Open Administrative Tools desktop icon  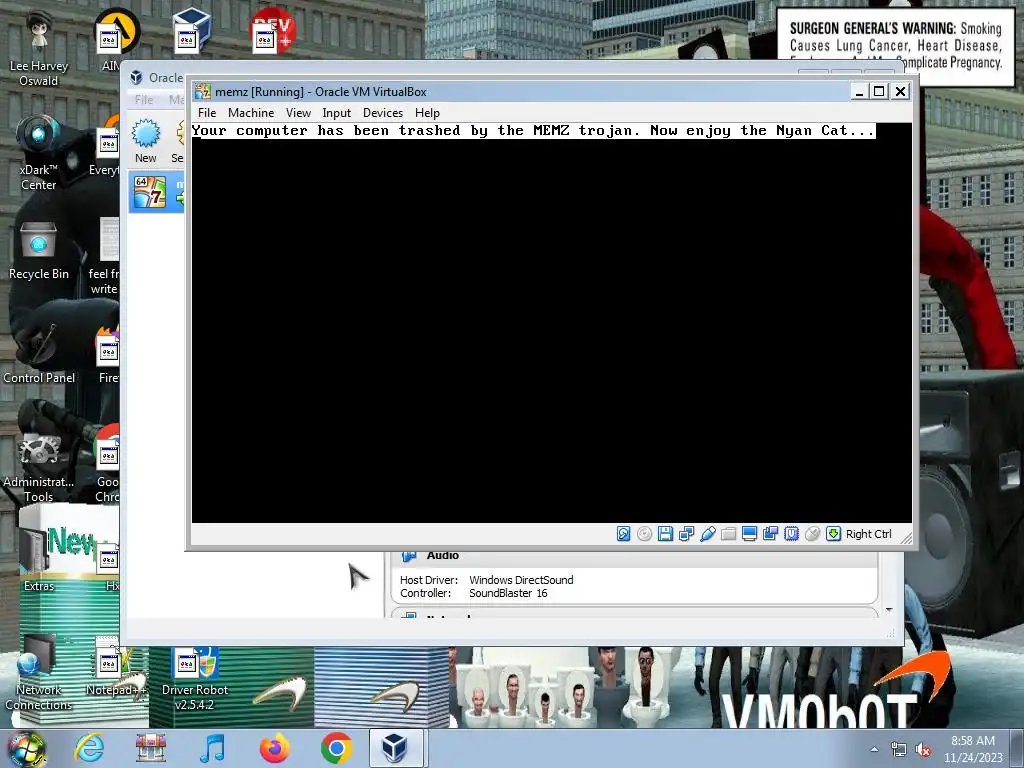[x=39, y=465]
